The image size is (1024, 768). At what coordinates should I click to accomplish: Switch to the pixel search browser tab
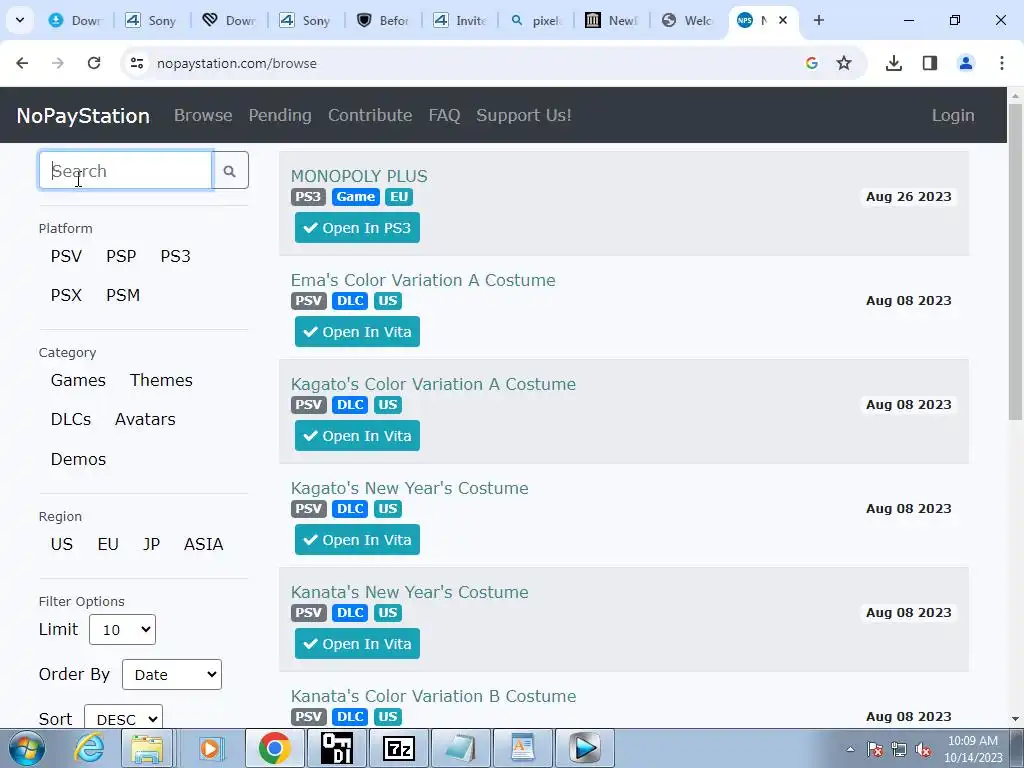(536, 20)
